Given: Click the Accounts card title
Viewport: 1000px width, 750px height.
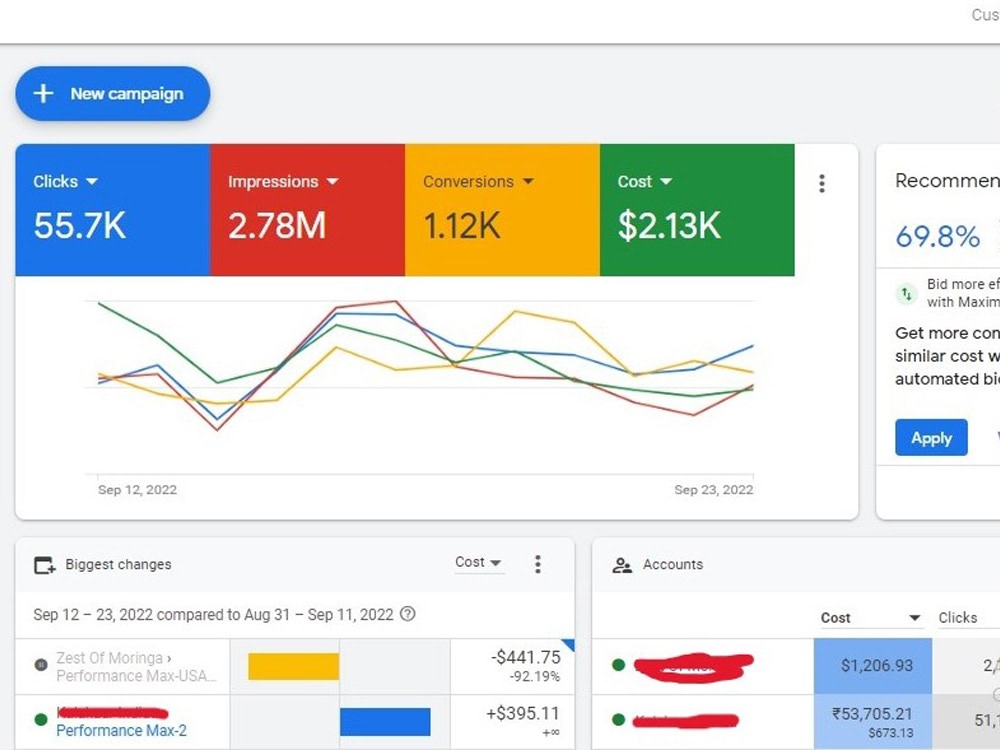Looking at the screenshot, I should click(673, 564).
